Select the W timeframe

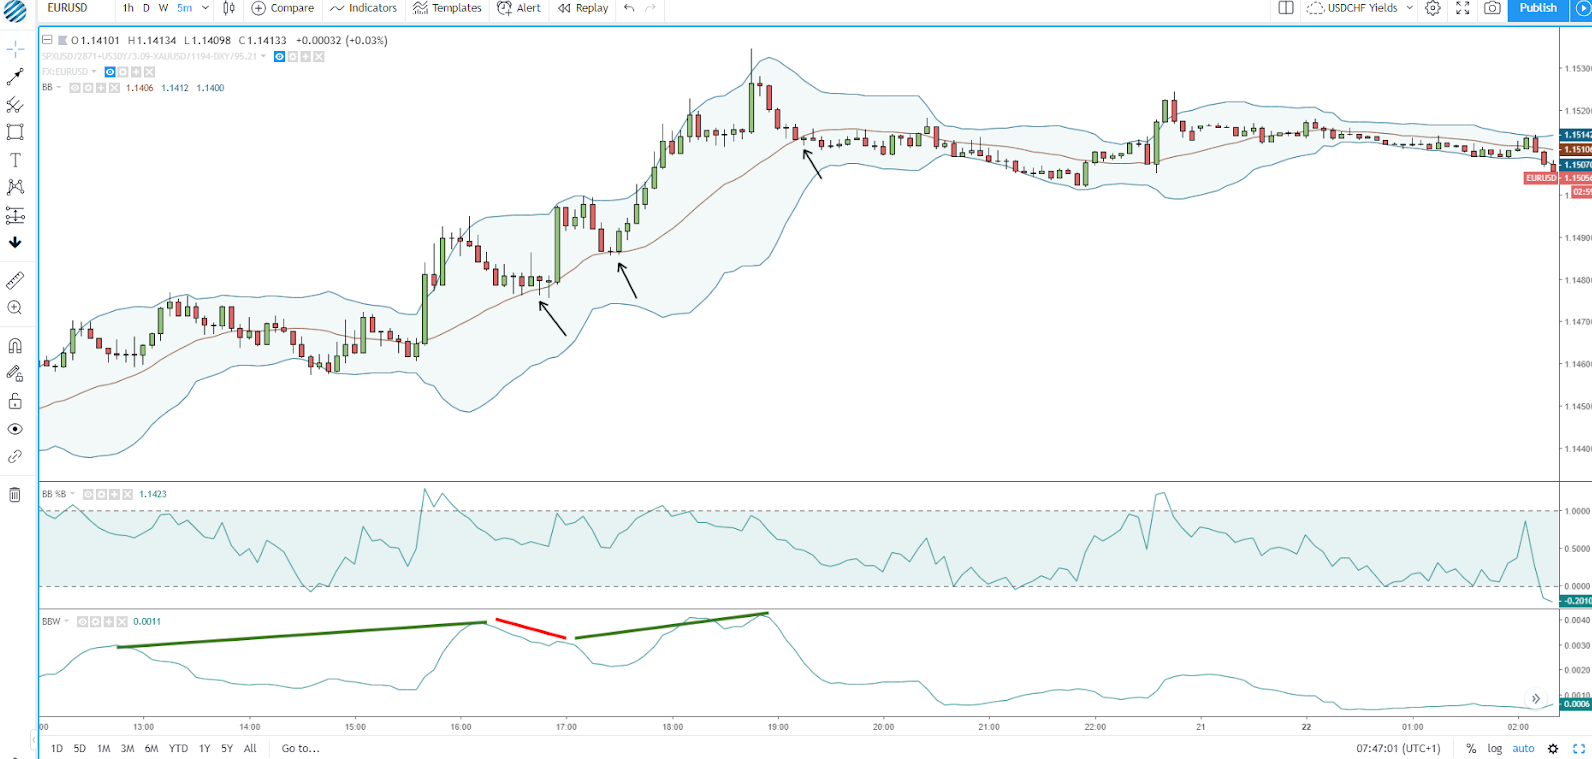[x=163, y=8]
